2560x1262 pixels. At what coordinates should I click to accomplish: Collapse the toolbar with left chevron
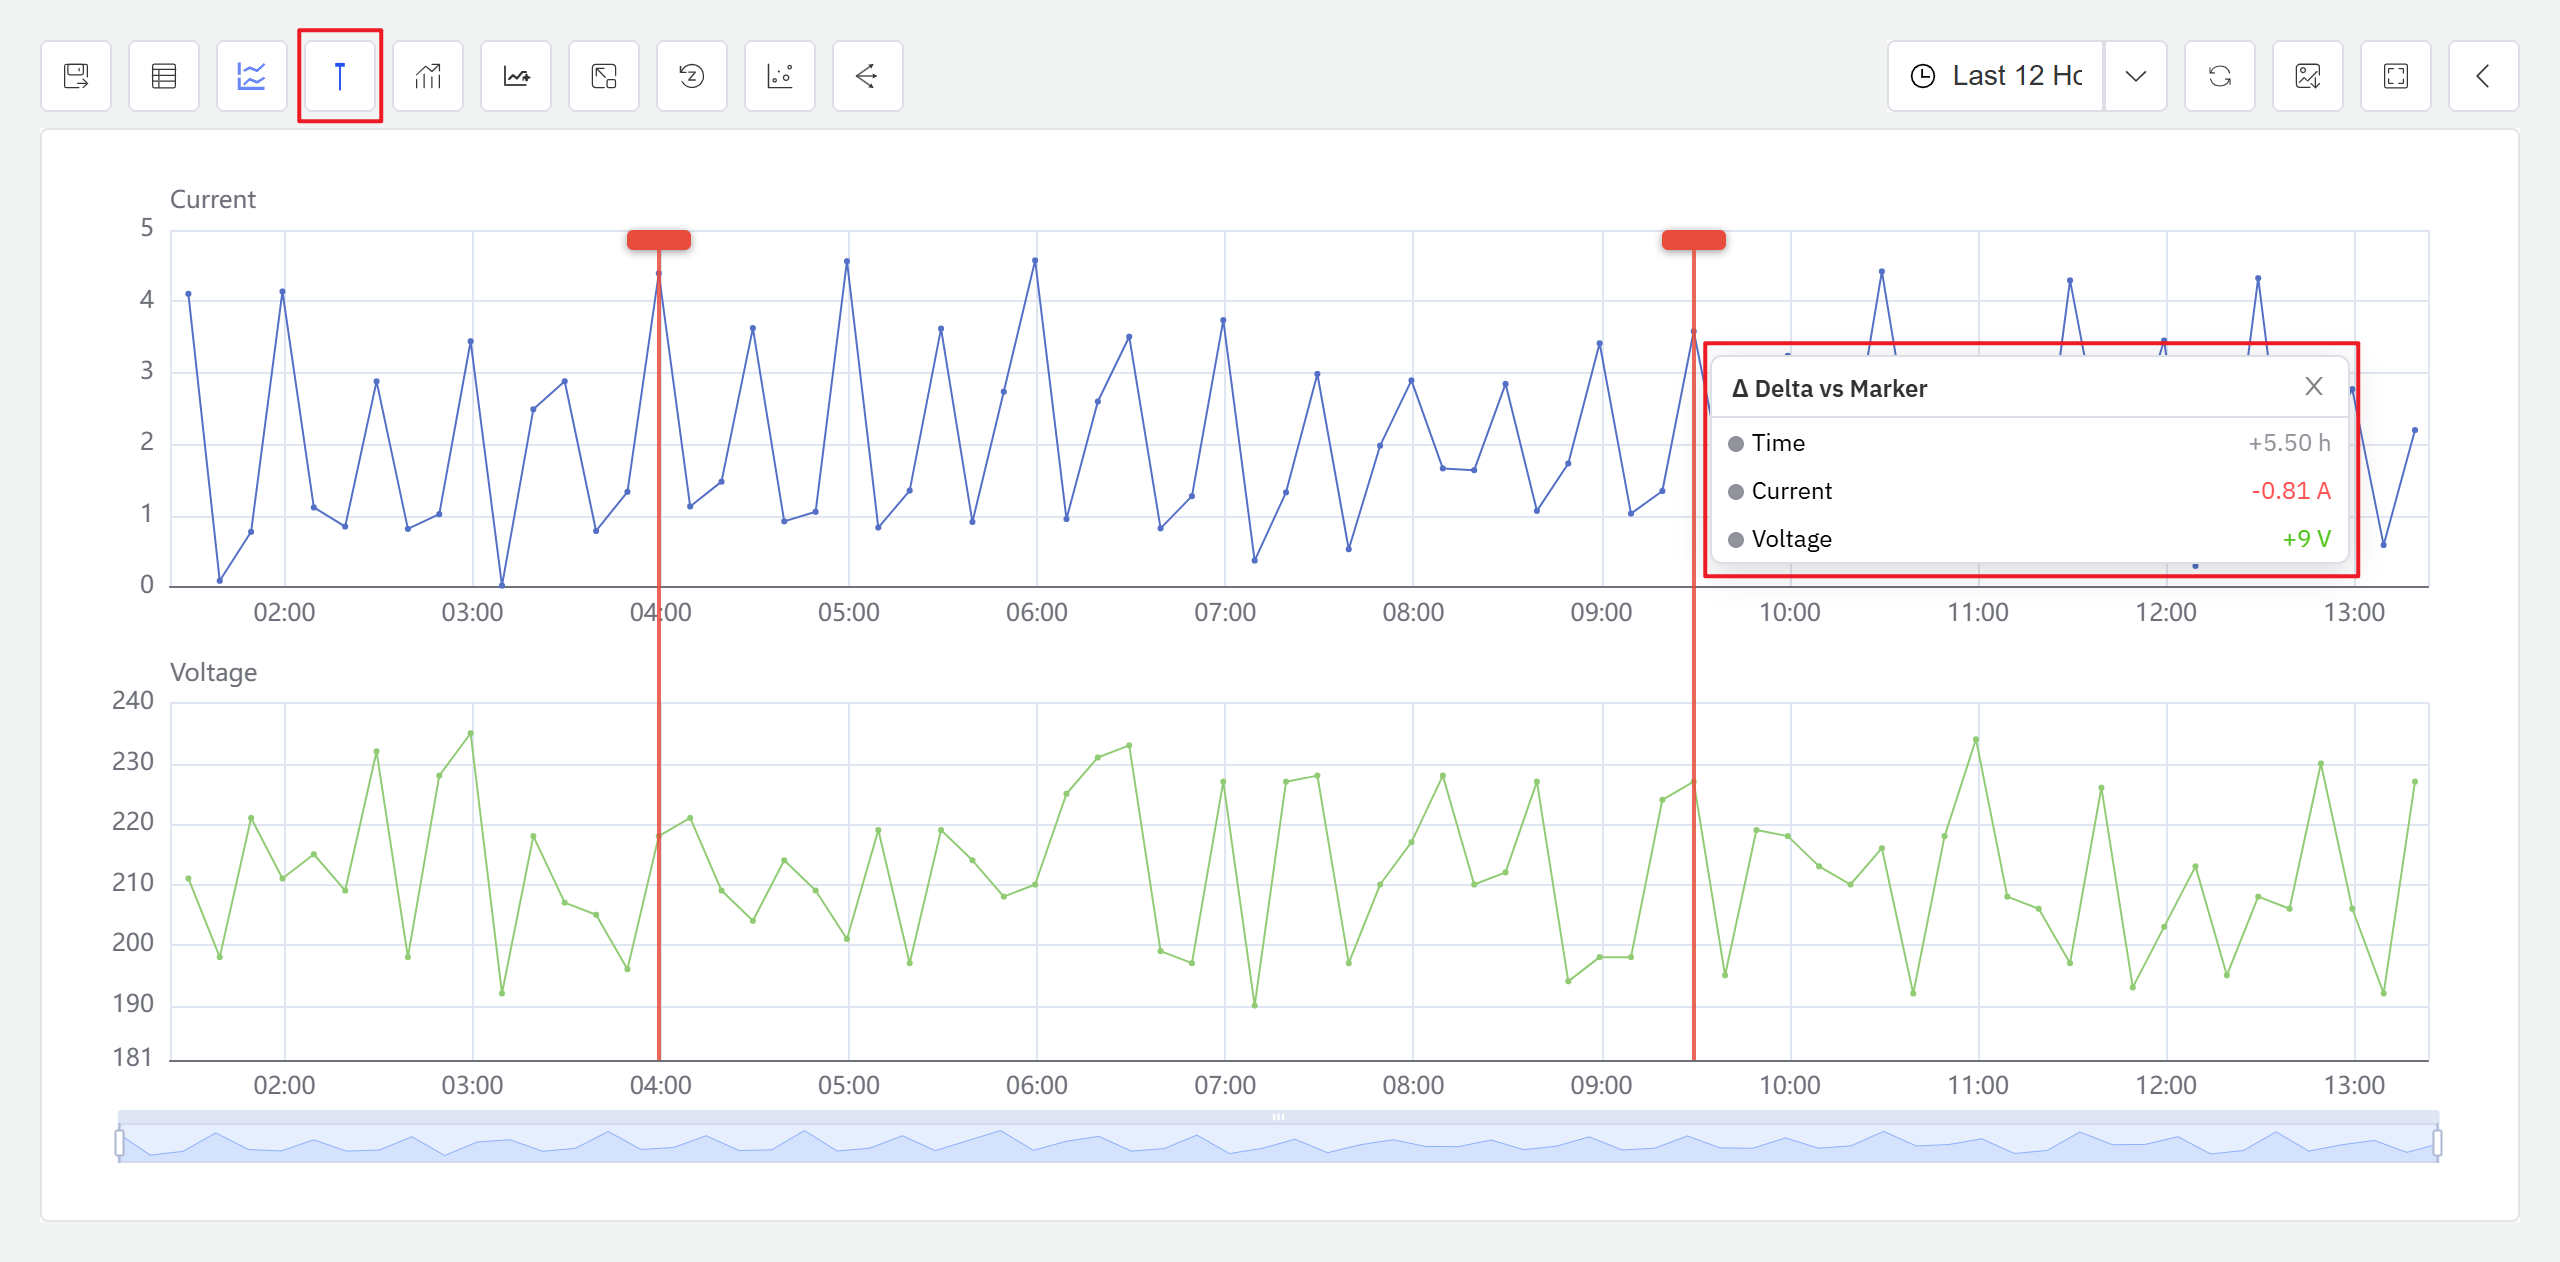coord(2483,76)
